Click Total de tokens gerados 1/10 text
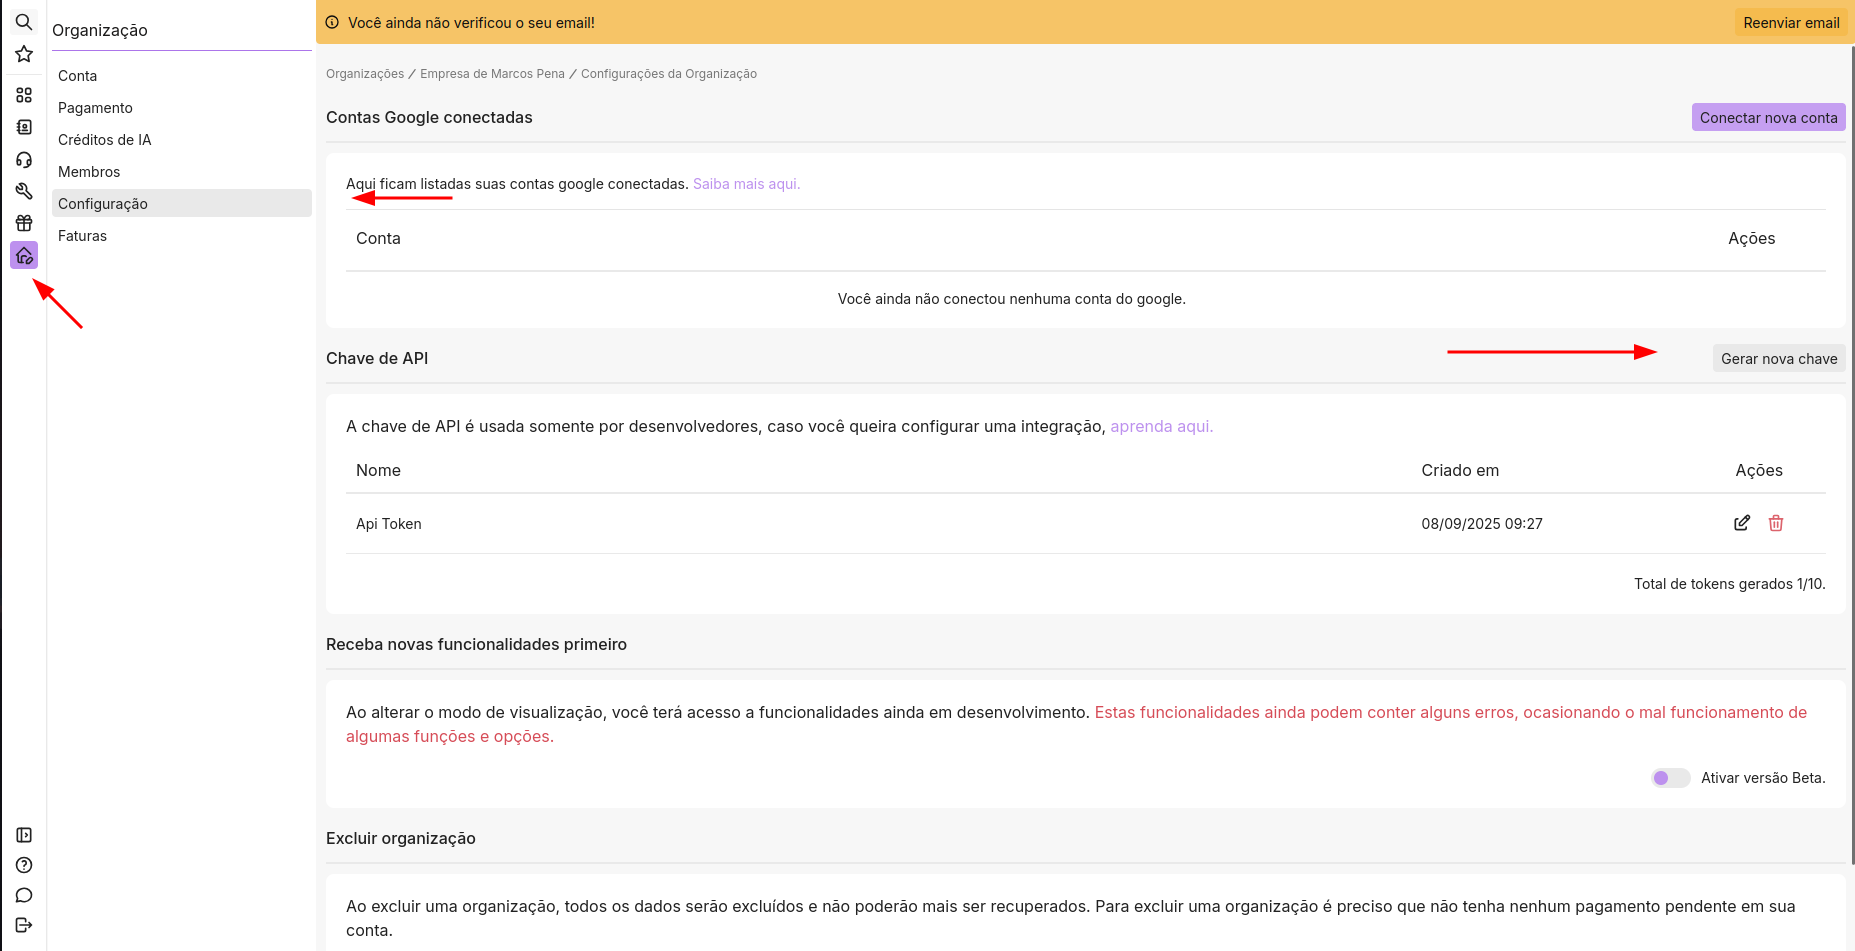Screen dimensions: 1855x951 (x=1729, y=584)
